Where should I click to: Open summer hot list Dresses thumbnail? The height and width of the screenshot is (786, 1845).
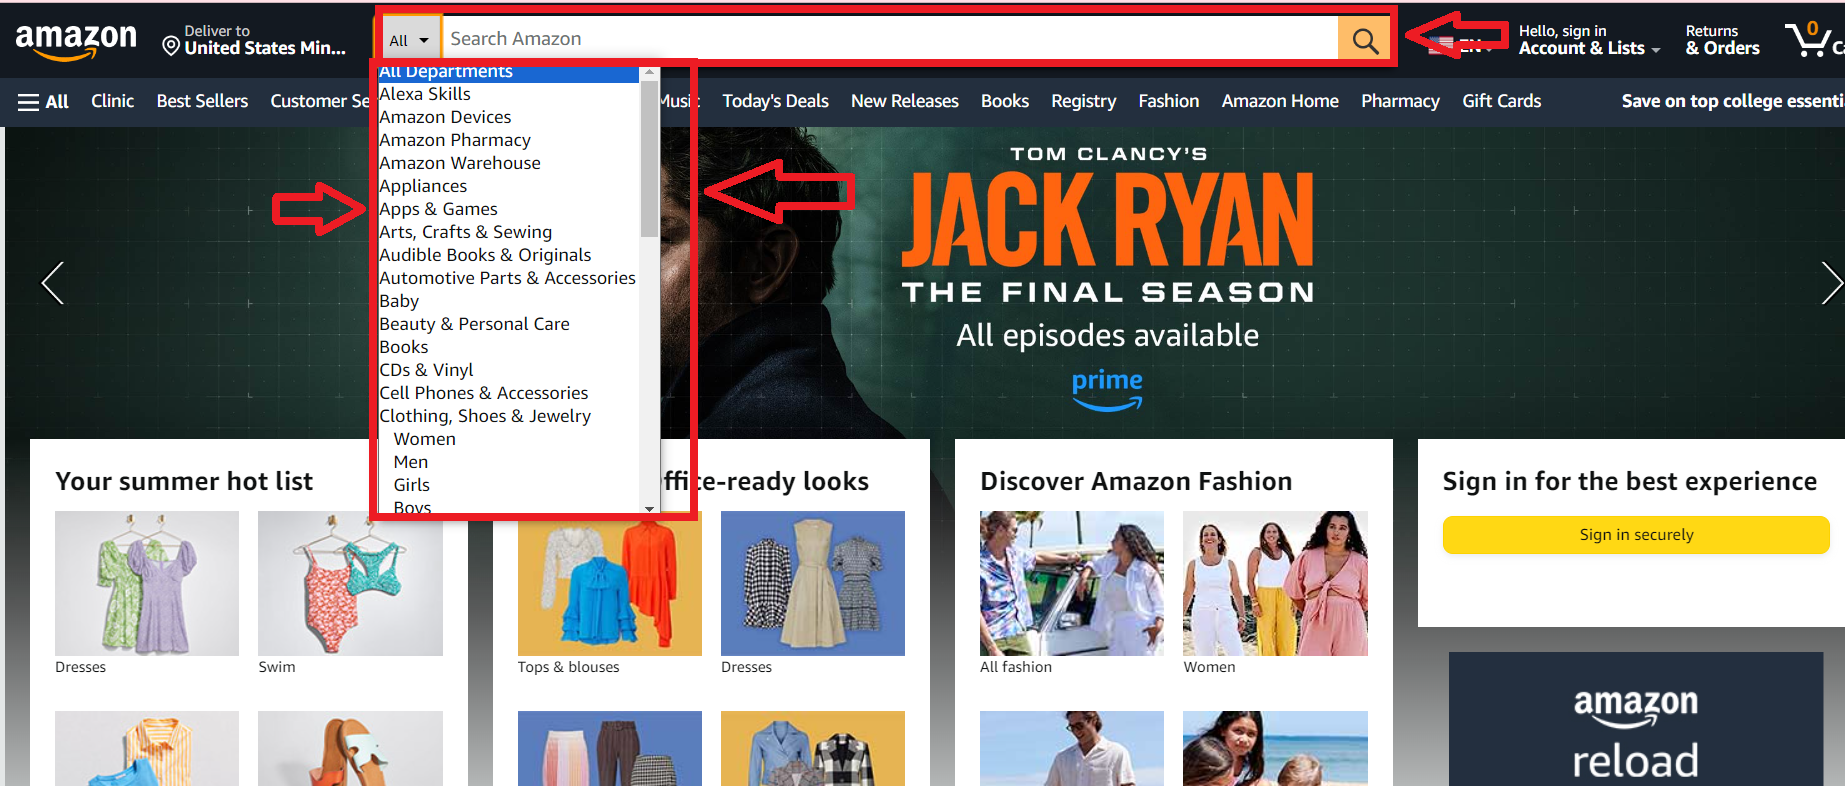tap(147, 583)
